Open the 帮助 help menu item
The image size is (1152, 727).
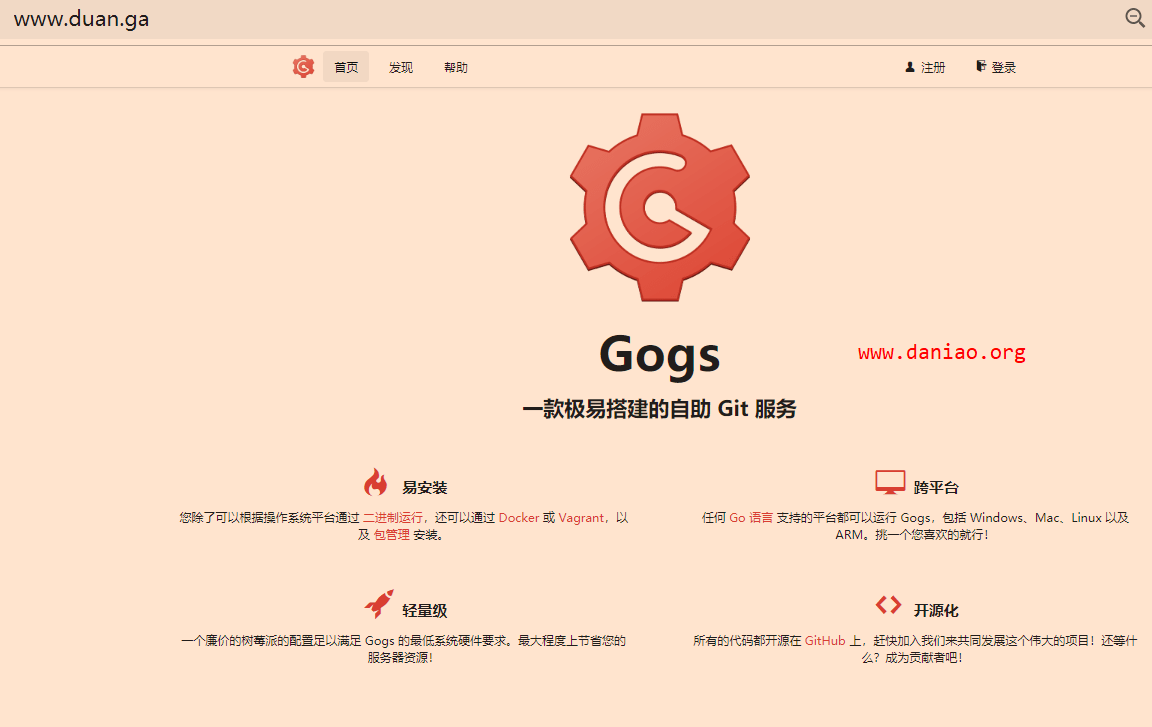tap(456, 67)
